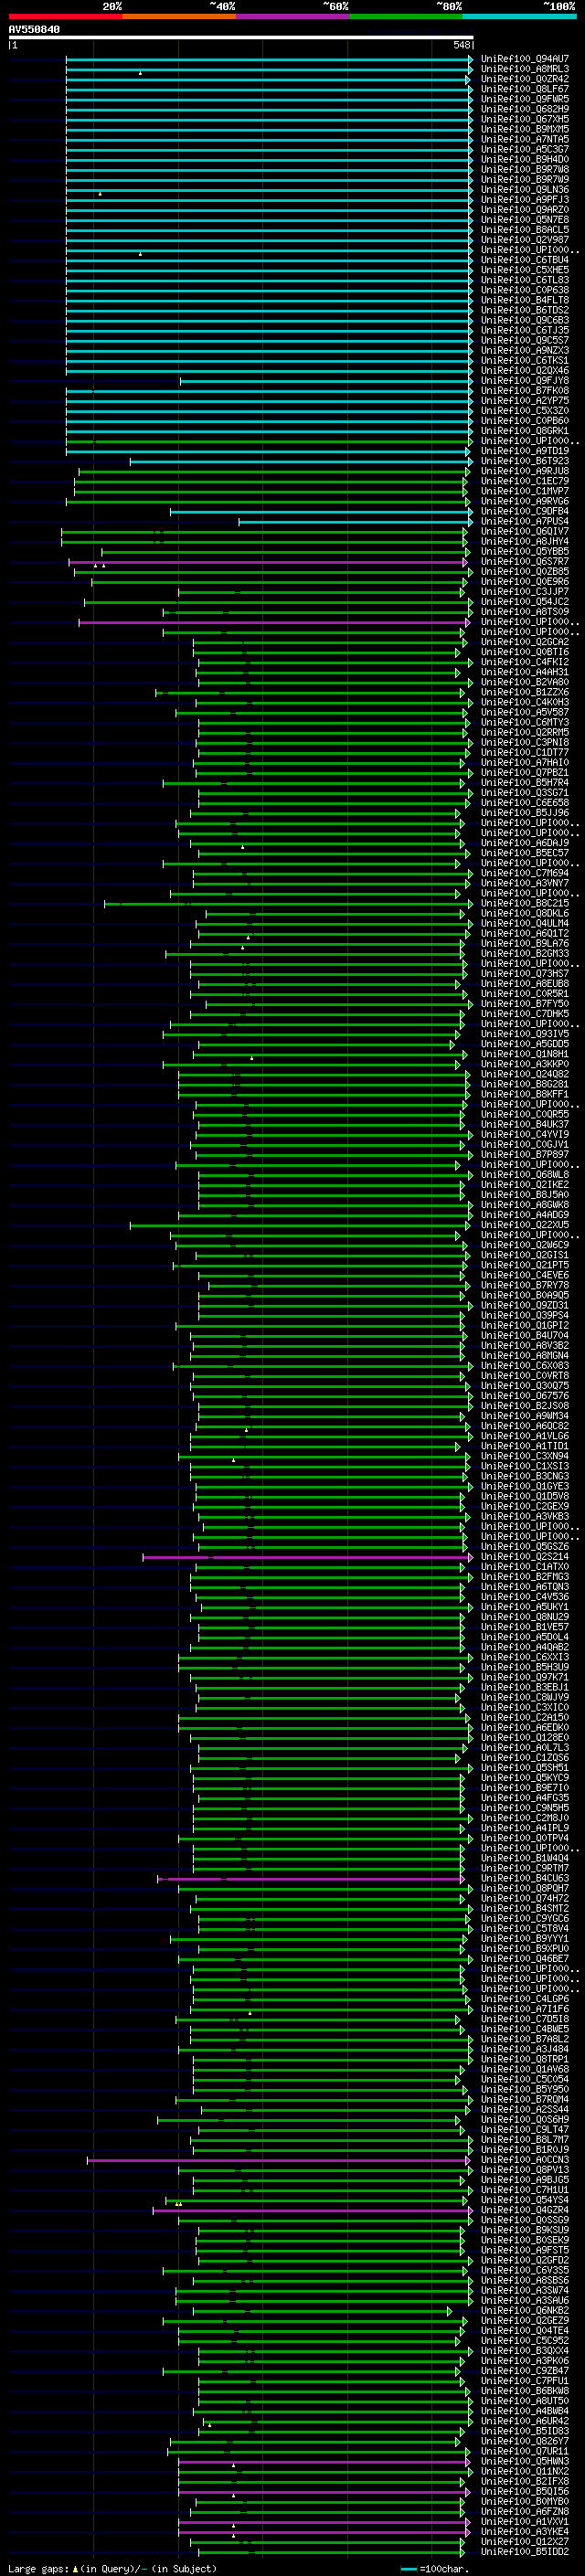Open hit UniRef100_Q67XH5
585x2576 pixels.
525,119
